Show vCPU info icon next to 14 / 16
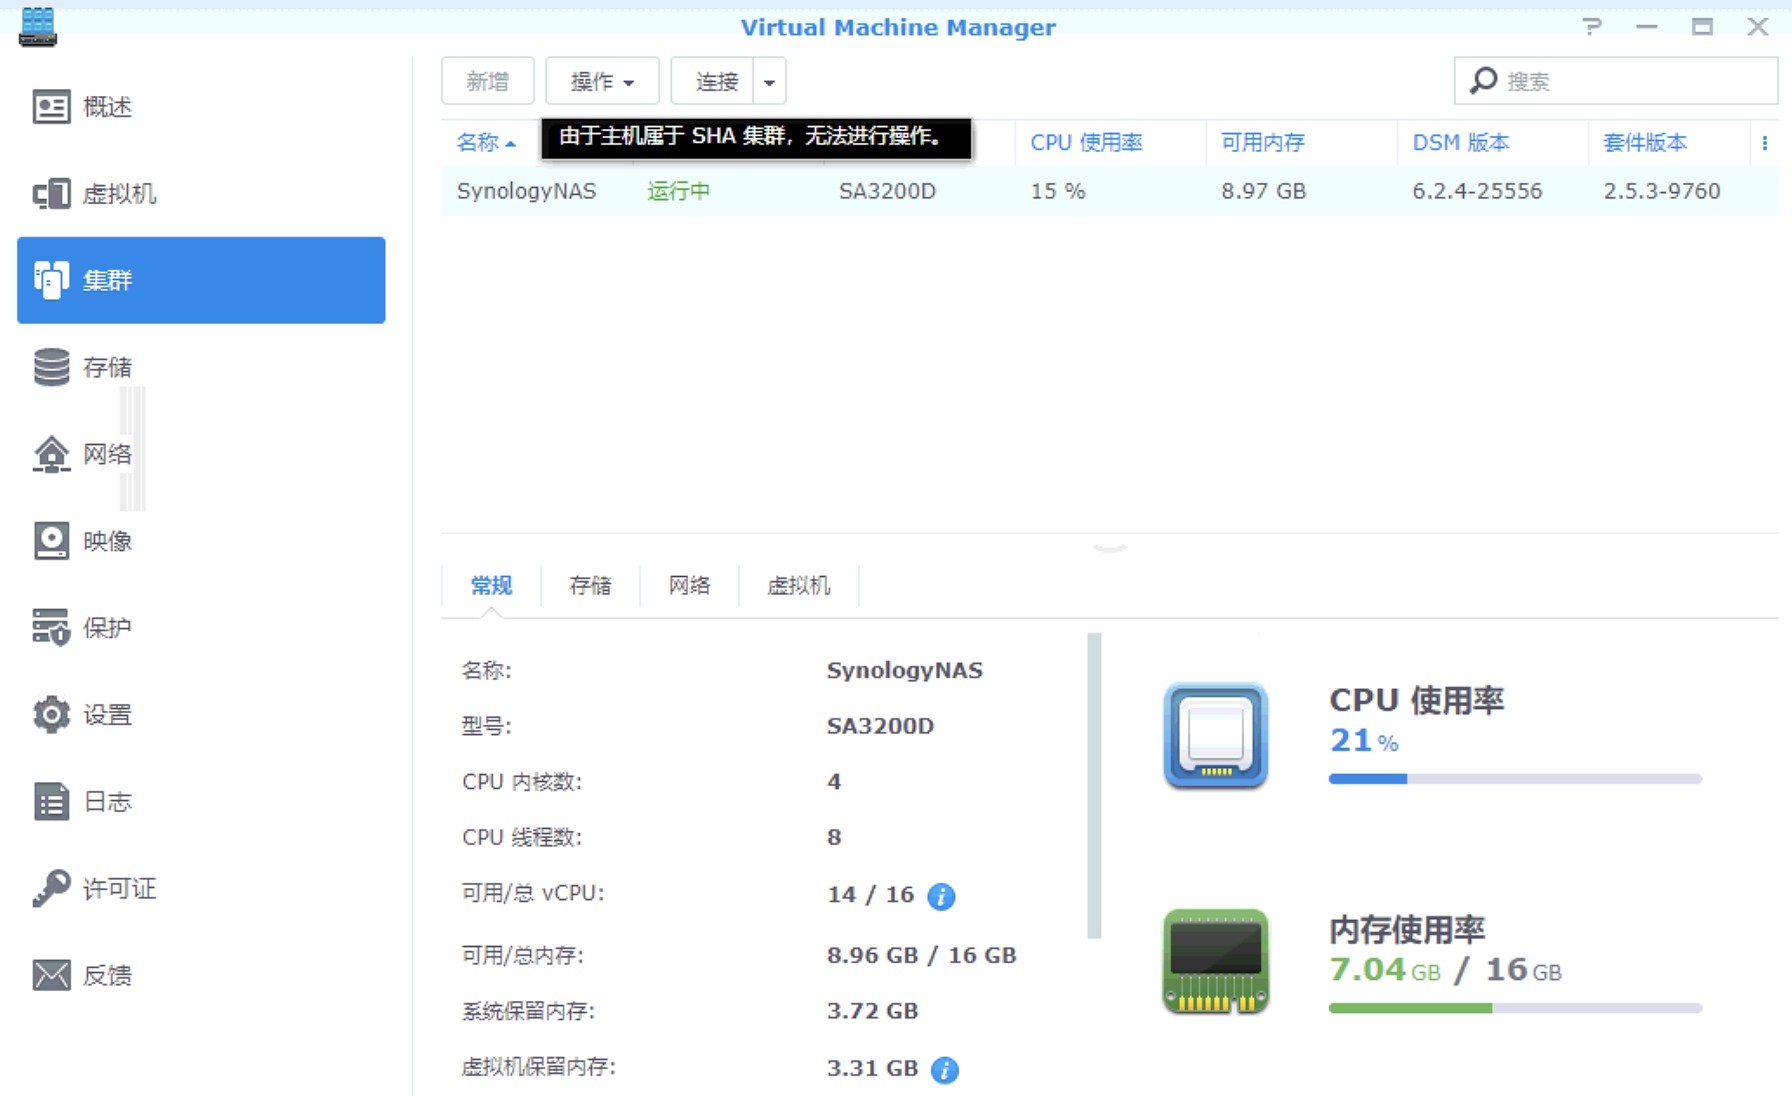This screenshot has width=1792, height=1096. pyautogui.click(x=941, y=896)
